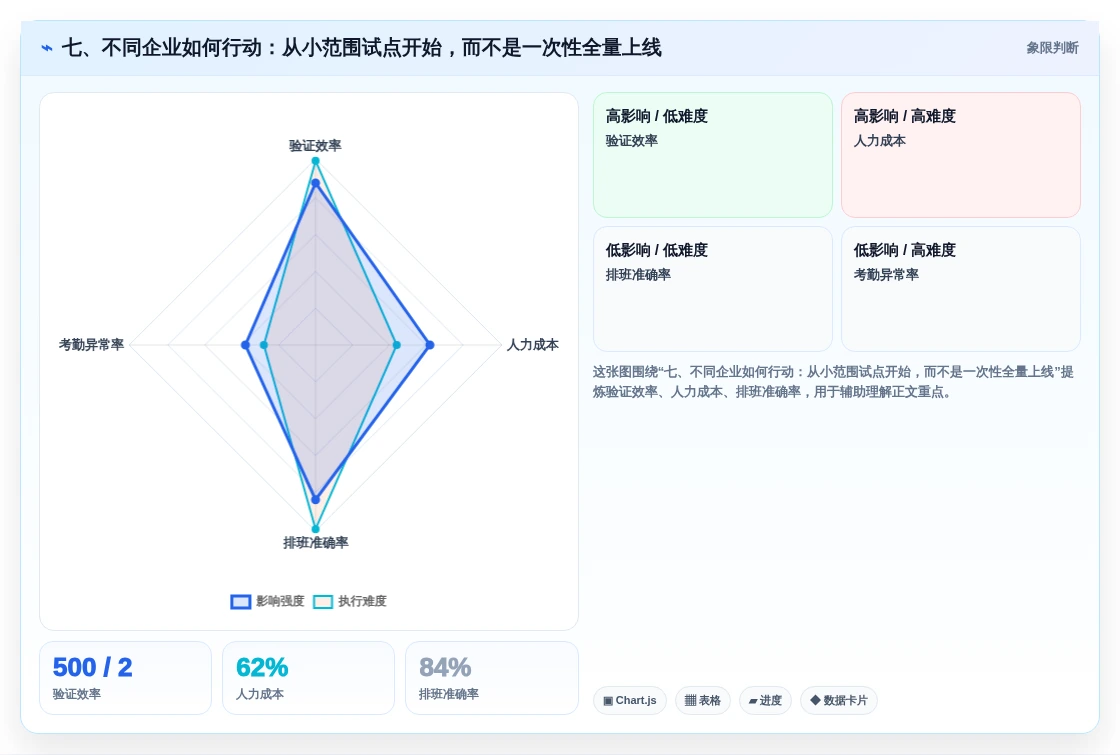The image size is (1120, 755).
Task: Click the 表格 chip grid icon
Action: [690, 701]
